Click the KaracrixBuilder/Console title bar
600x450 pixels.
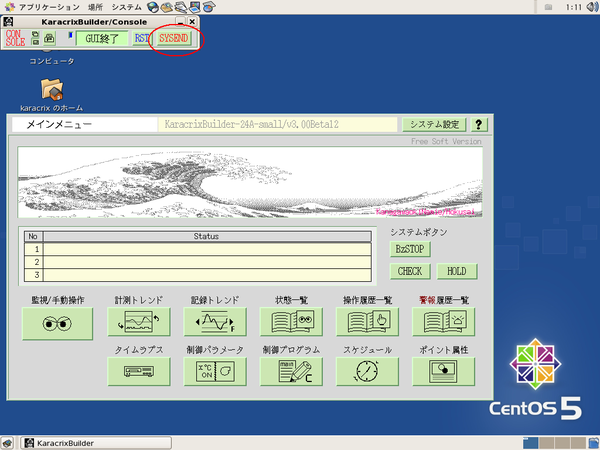point(94,22)
